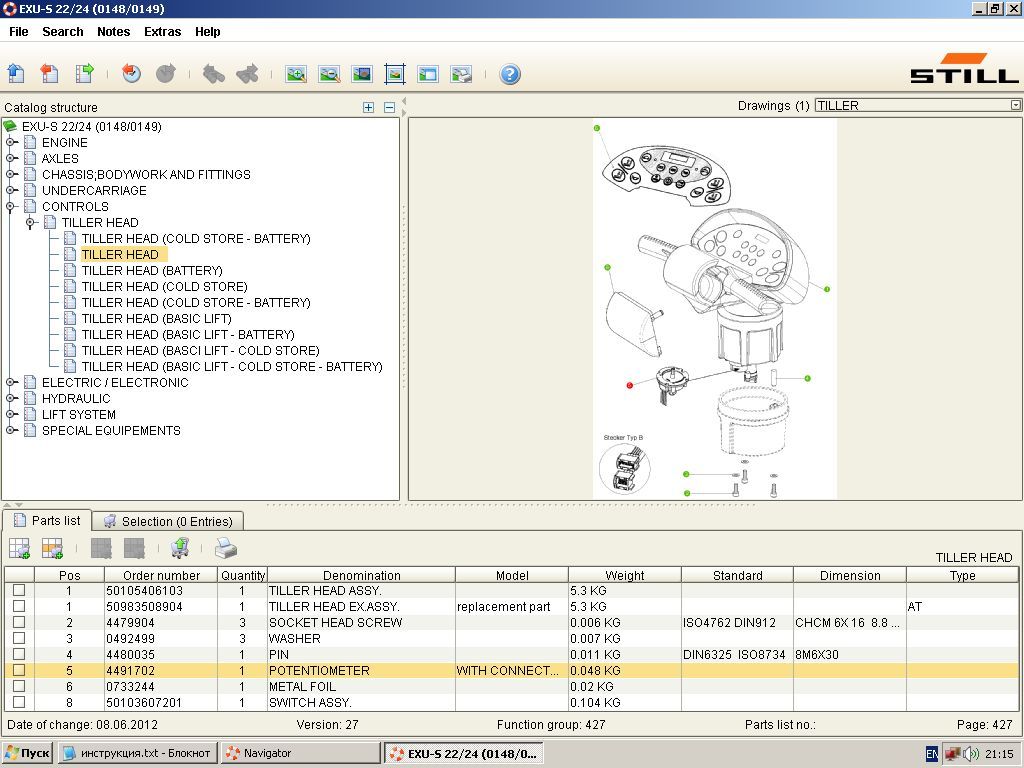Click the volume icon in system tray

click(971, 754)
